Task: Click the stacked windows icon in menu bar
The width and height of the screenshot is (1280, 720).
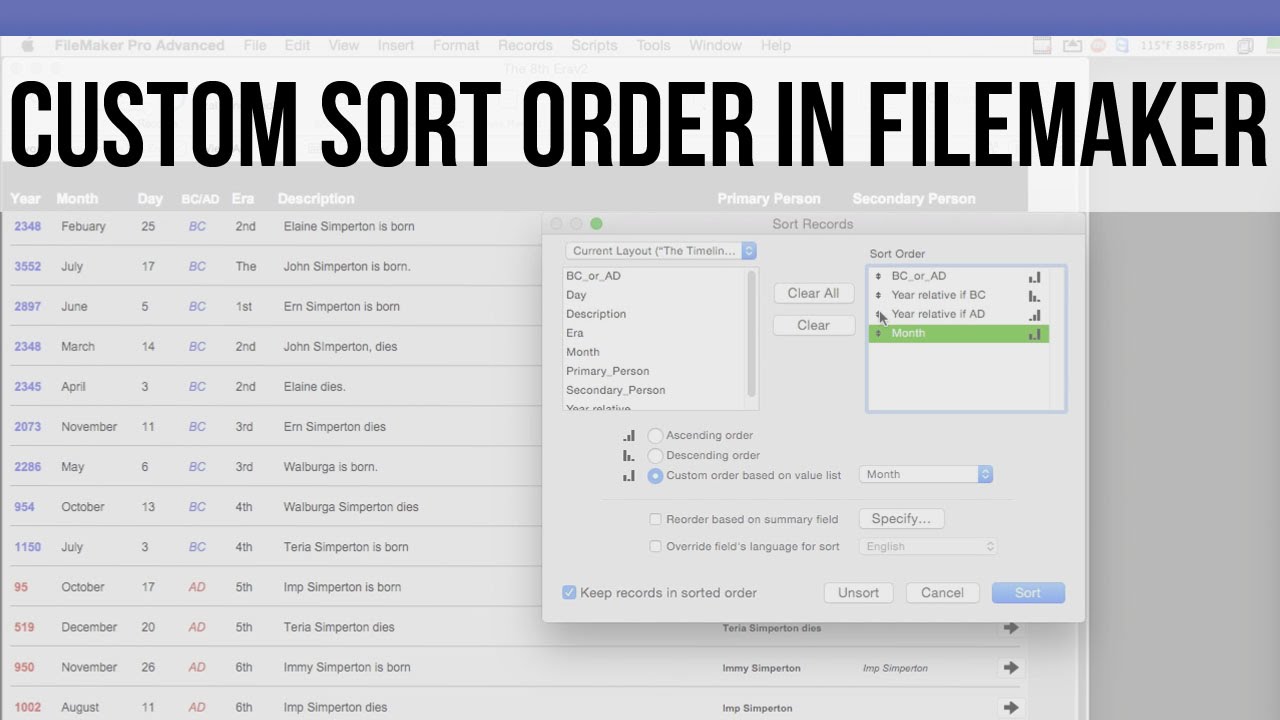Action: pyautogui.click(x=1246, y=46)
